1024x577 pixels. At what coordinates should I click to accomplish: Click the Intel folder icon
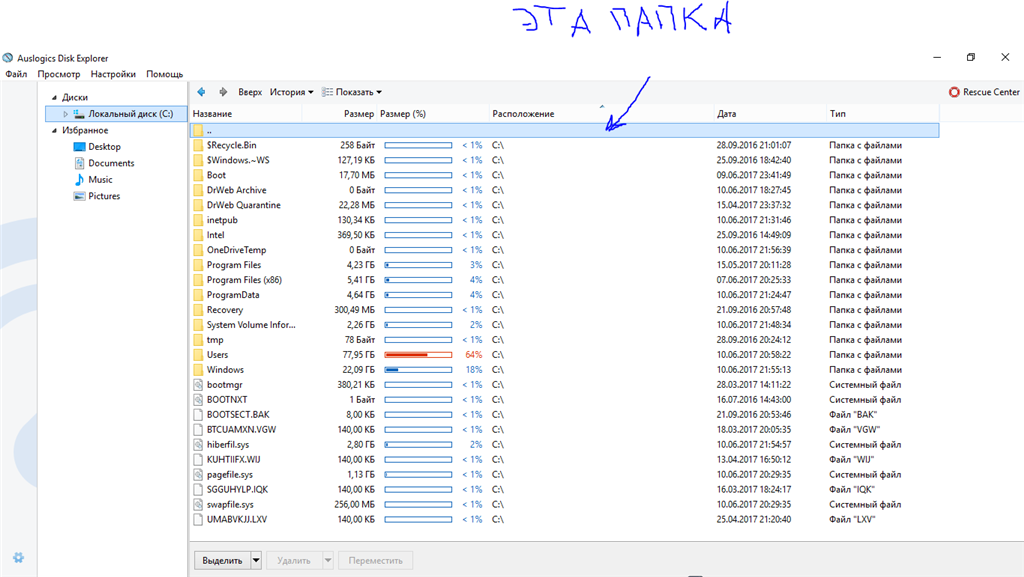pos(198,235)
